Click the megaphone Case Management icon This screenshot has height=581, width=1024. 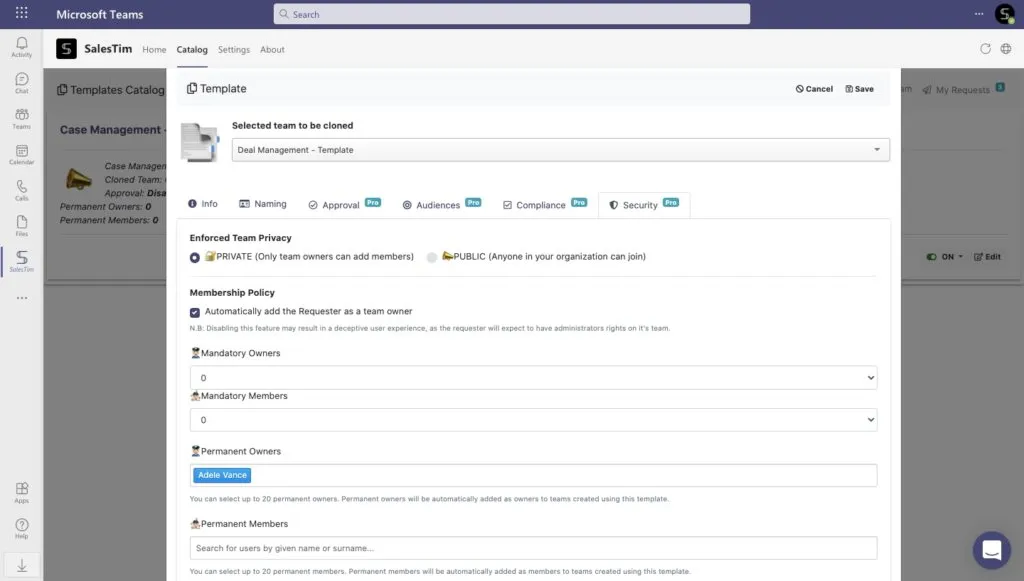[x=78, y=179]
